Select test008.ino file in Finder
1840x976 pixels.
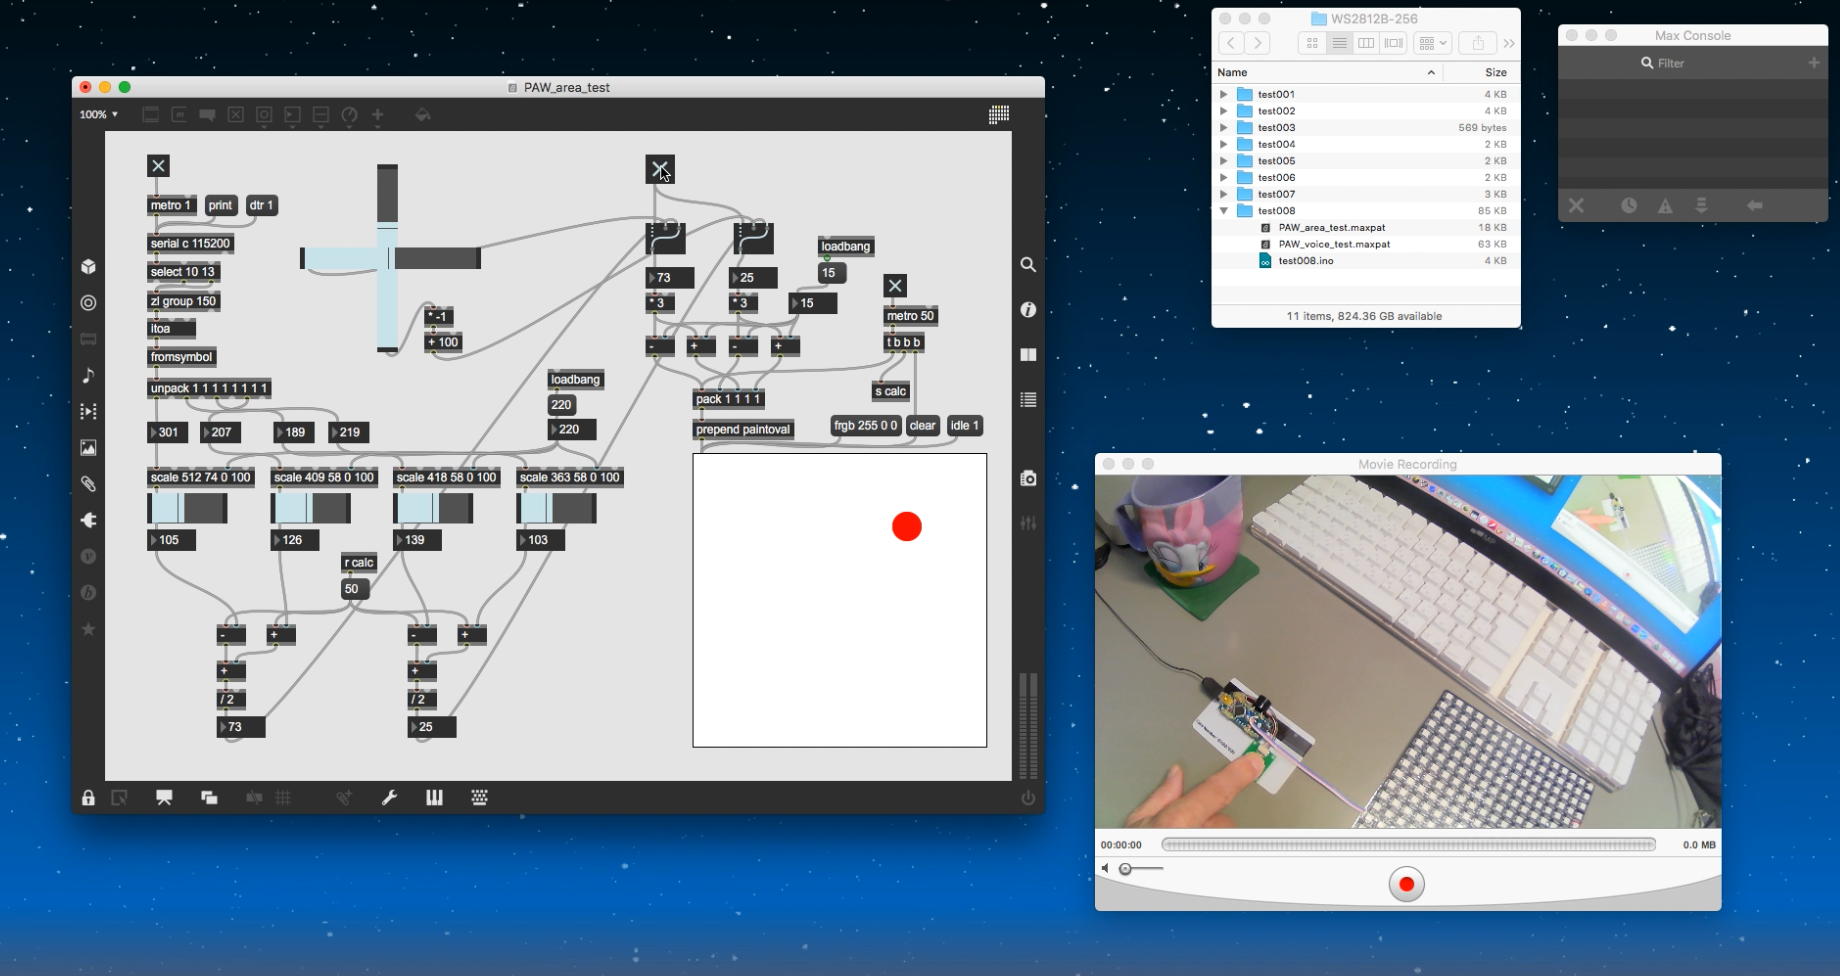[1366, 261]
